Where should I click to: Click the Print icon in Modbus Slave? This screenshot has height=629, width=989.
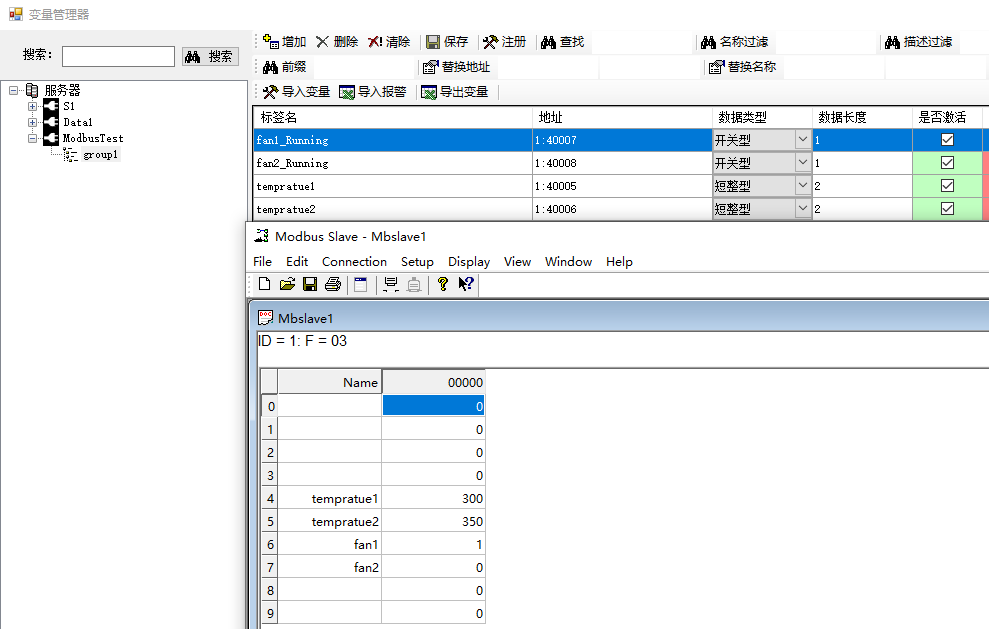tap(332, 284)
